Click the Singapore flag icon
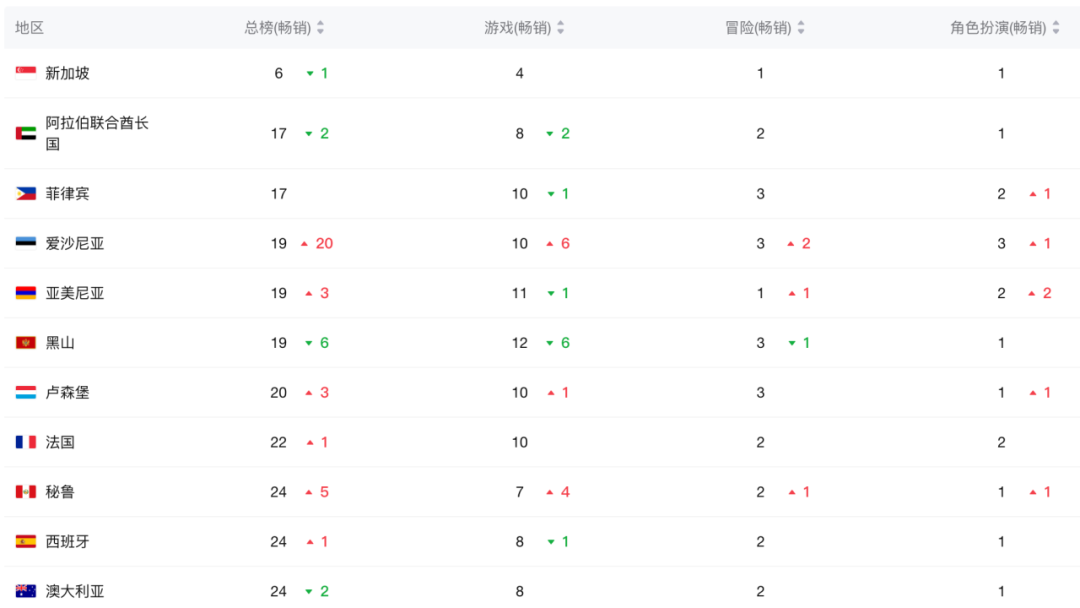This screenshot has height=608, width=1080. [26, 72]
